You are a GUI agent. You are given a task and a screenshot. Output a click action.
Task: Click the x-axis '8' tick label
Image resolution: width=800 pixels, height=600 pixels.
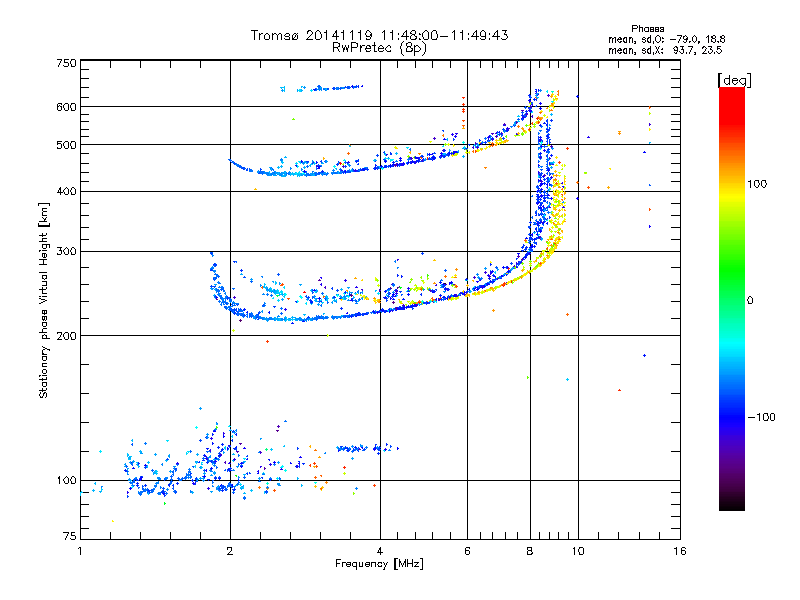[530, 551]
